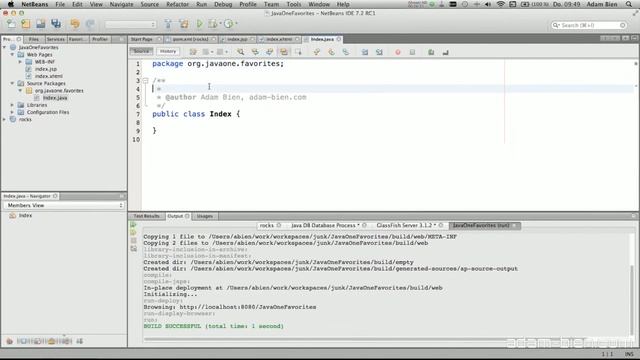
Task: Click the Uncomment editor toolbar icon
Action: (x=445, y=52)
